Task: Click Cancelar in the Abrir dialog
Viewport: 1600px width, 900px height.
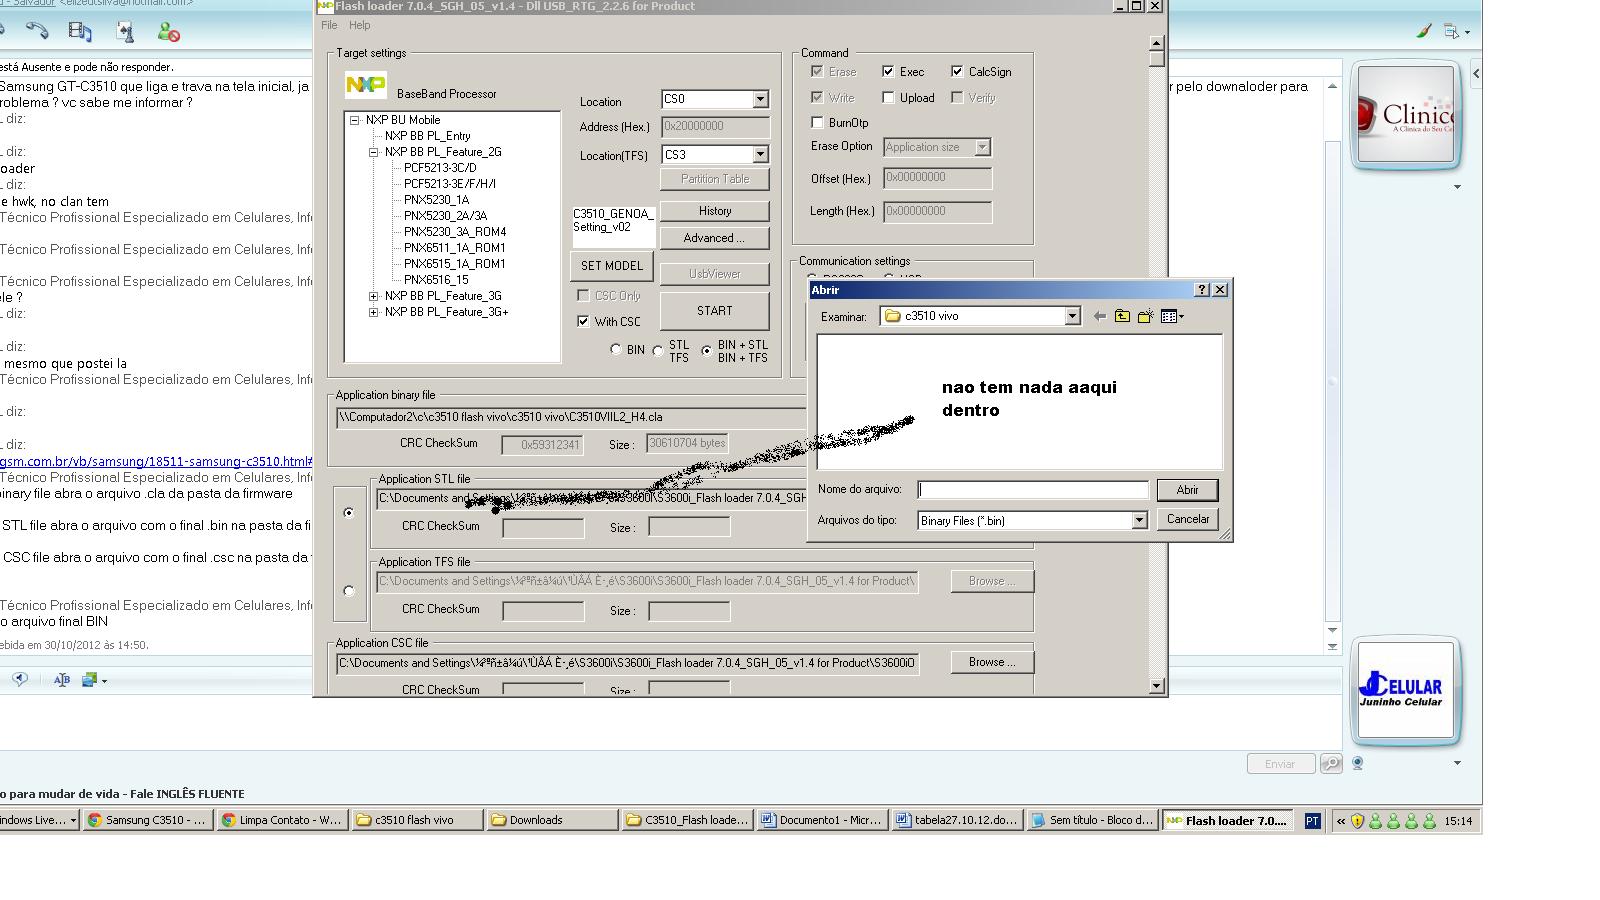Action: (1187, 519)
